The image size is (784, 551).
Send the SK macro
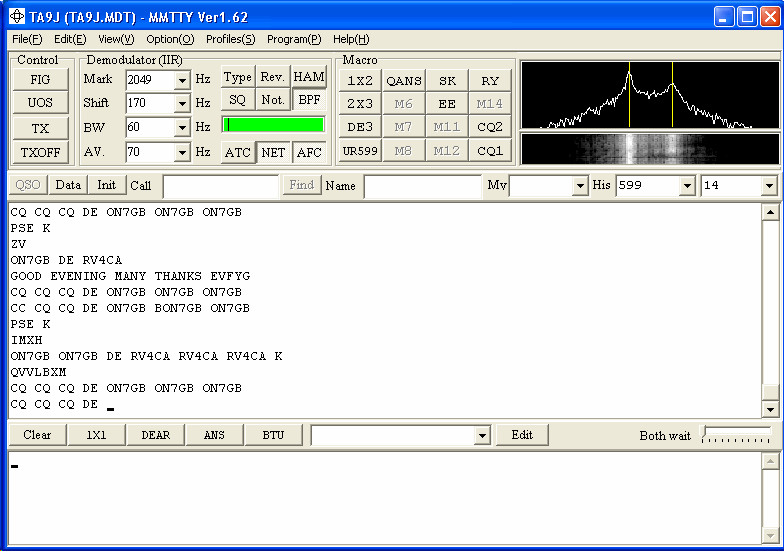447,80
